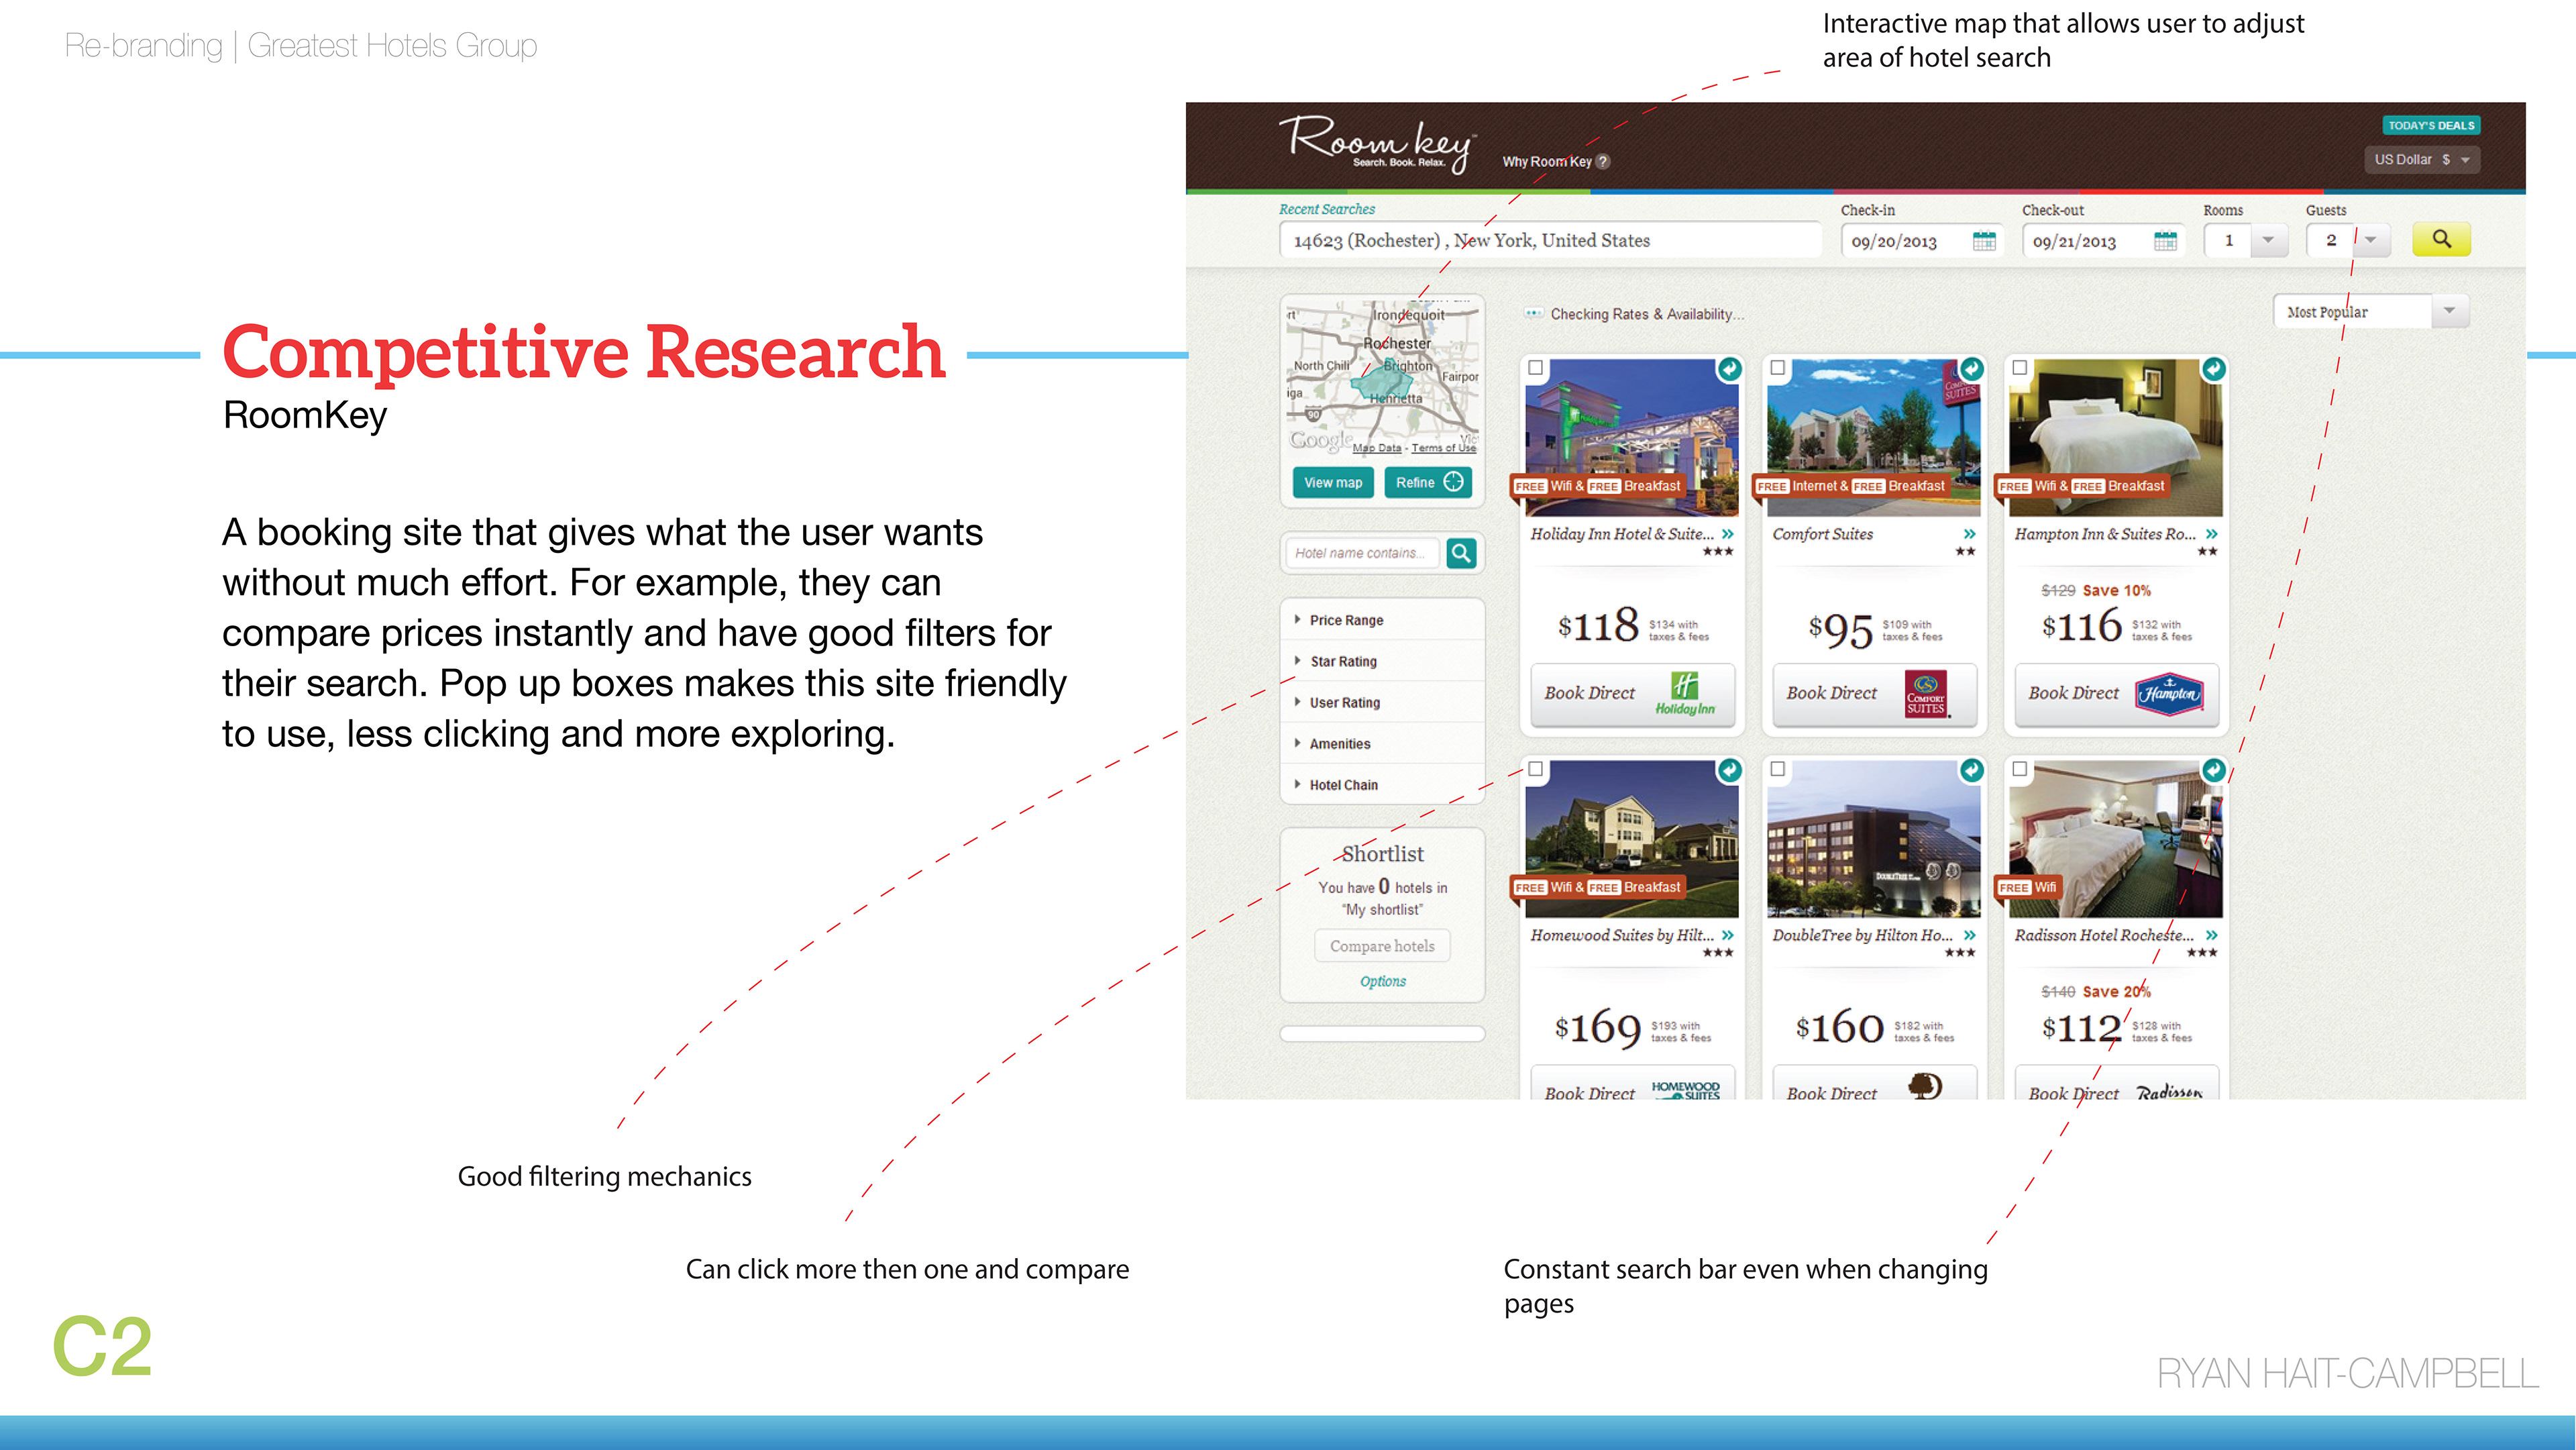Open the check-out calendar icon
The height and width of the screenshot is (1450, 2576).
[x=2165, y=241]
